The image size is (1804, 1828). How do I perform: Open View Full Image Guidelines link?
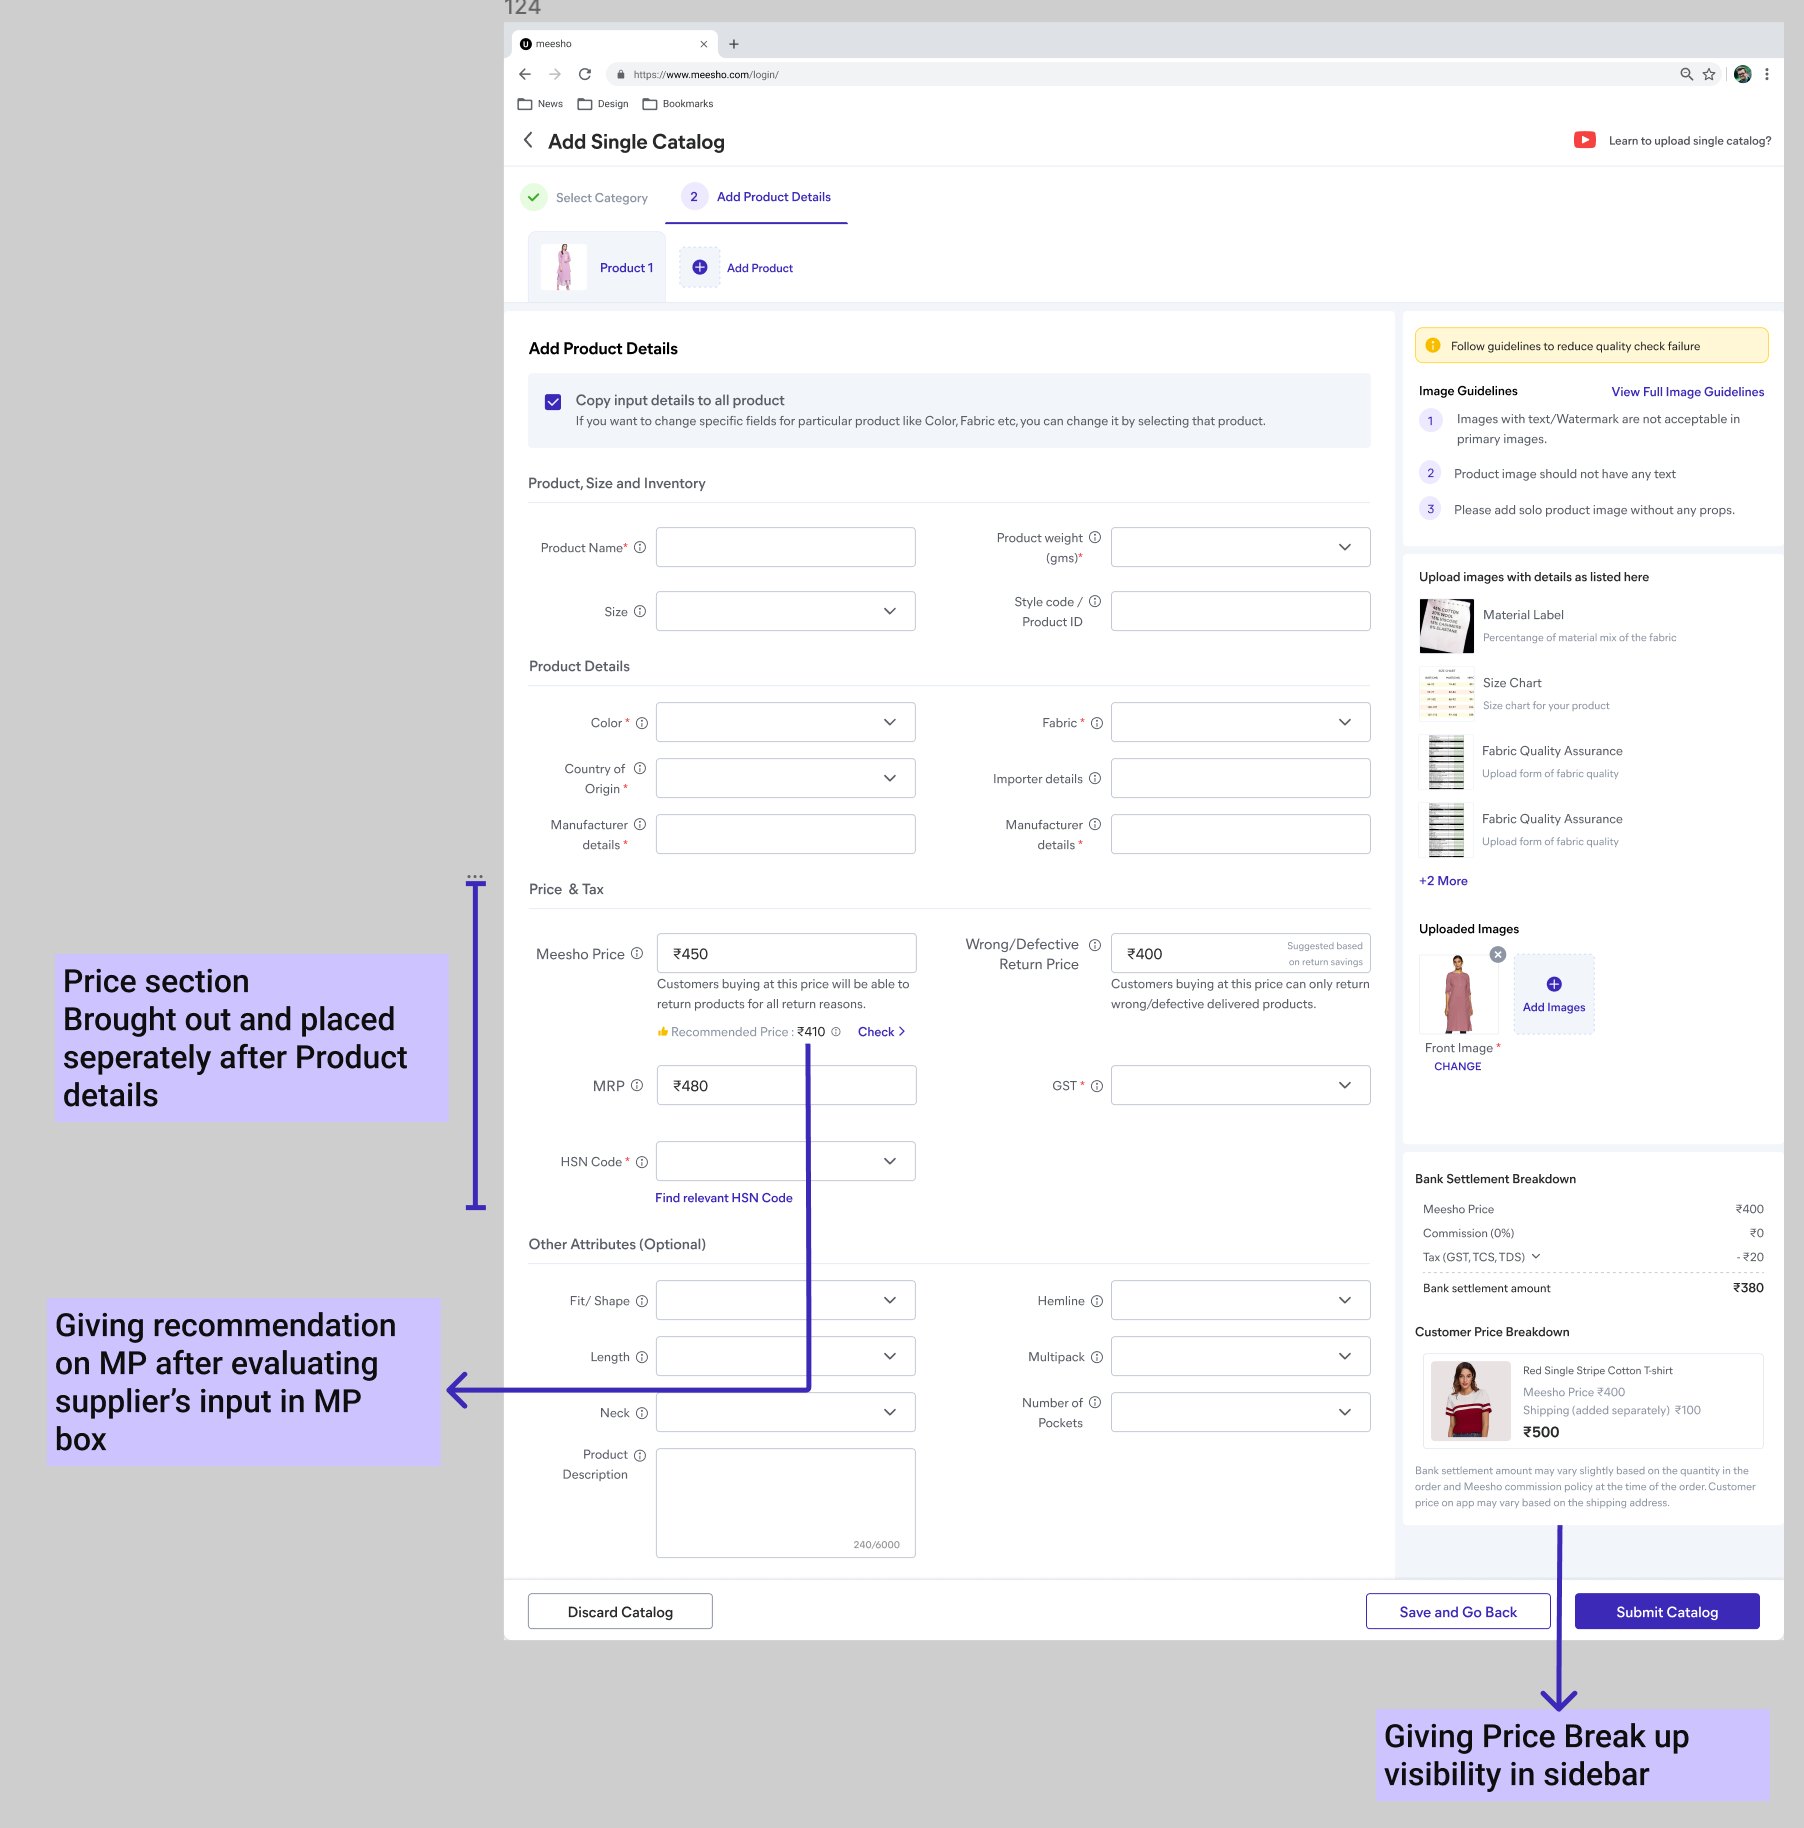tap(1688, 392)
